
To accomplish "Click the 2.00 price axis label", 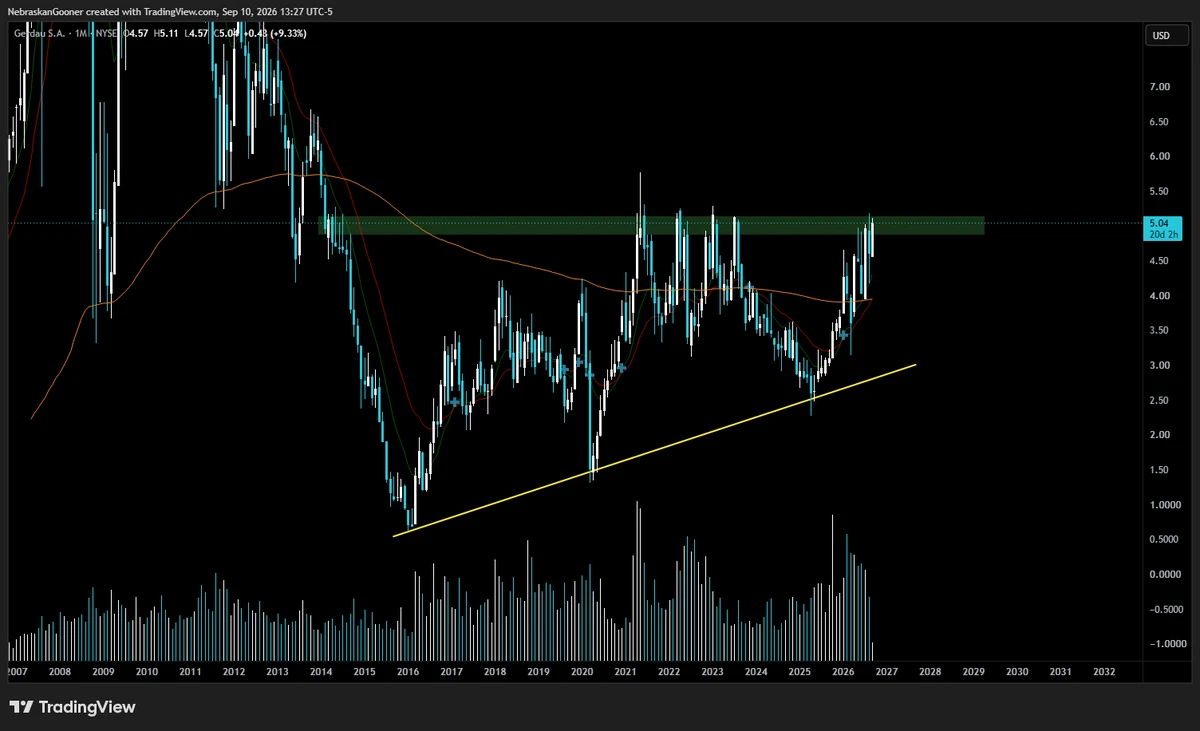I will (x=1160, y=435).
